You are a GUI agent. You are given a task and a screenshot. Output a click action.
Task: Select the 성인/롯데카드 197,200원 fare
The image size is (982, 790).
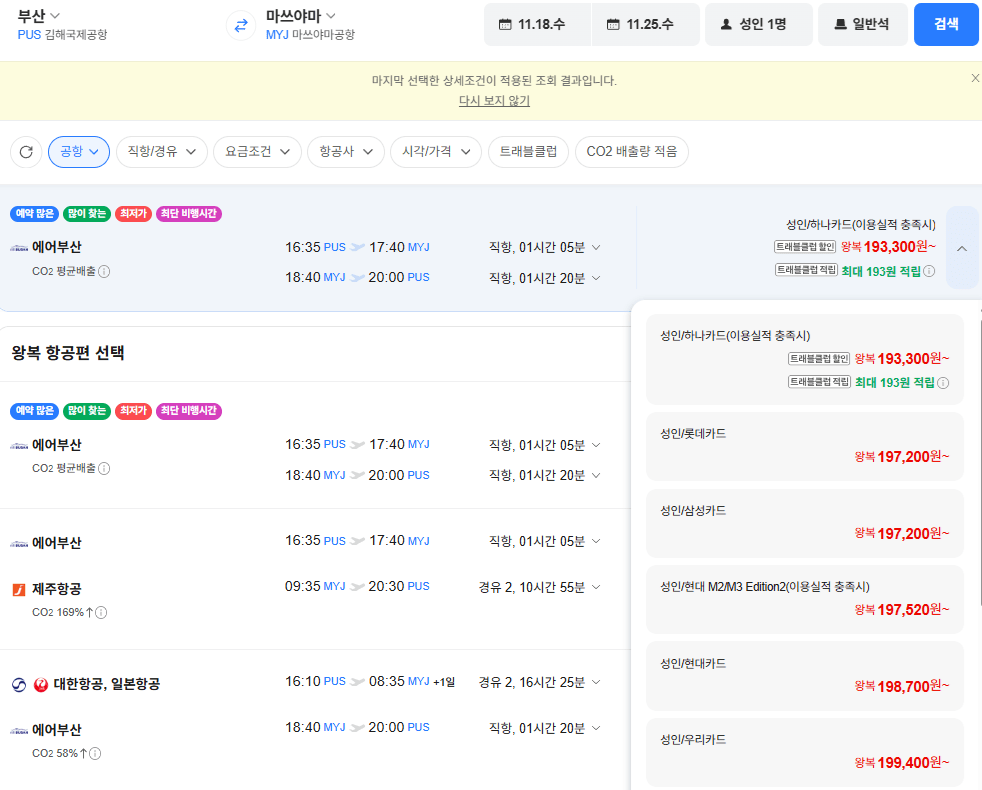[x=804, y=446]
